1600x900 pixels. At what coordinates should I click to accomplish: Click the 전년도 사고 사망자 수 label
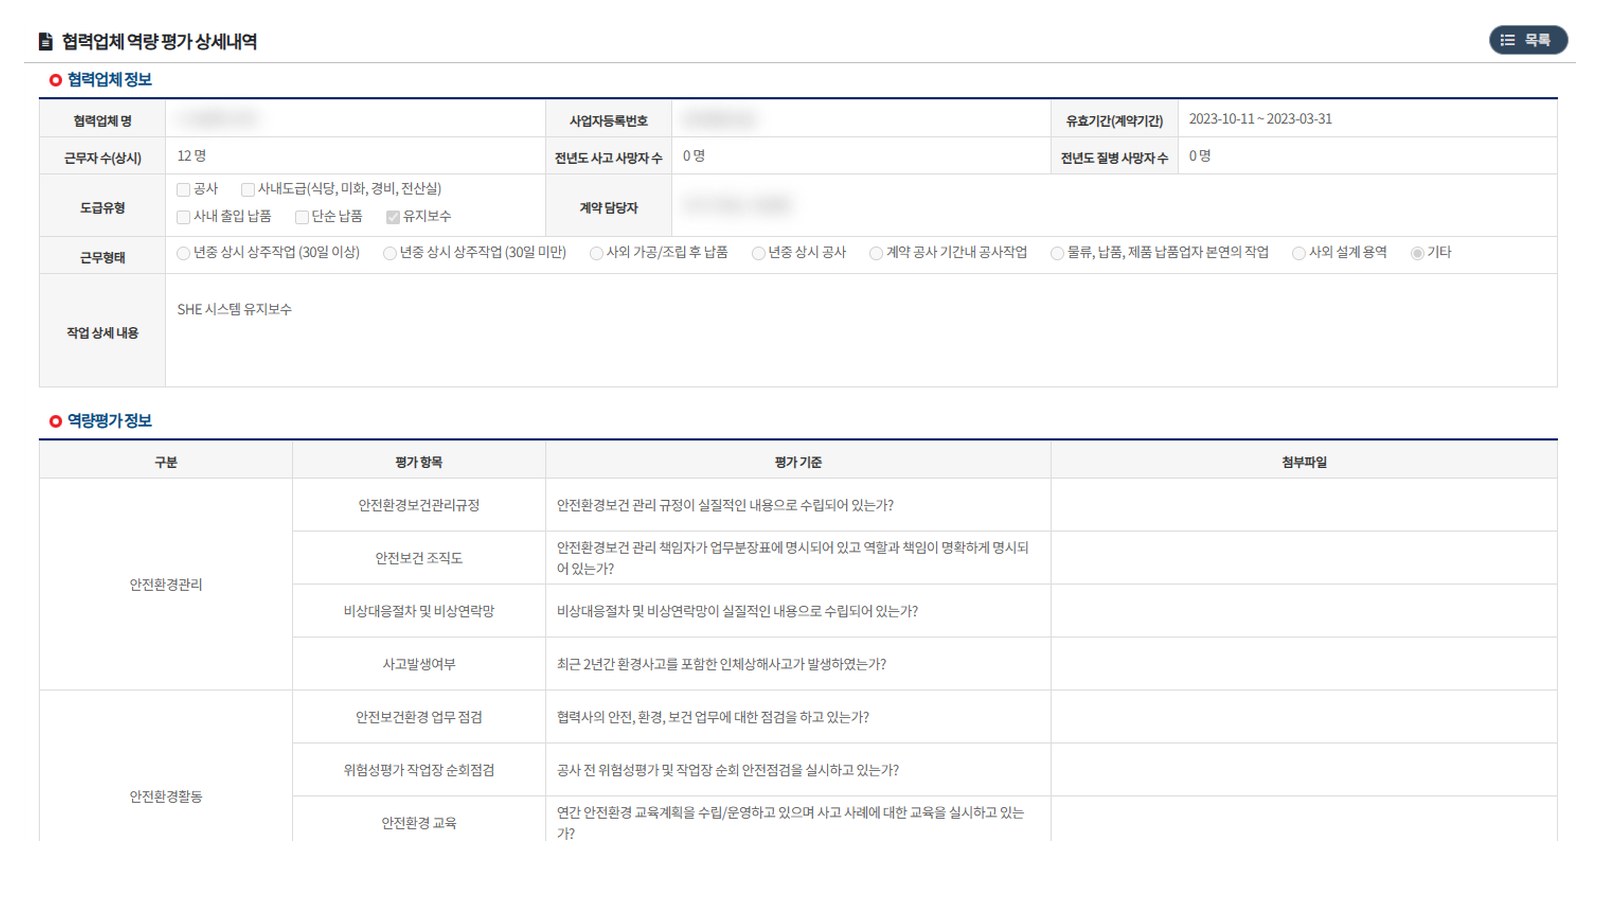pyautogui.click(x=608, y=158)
